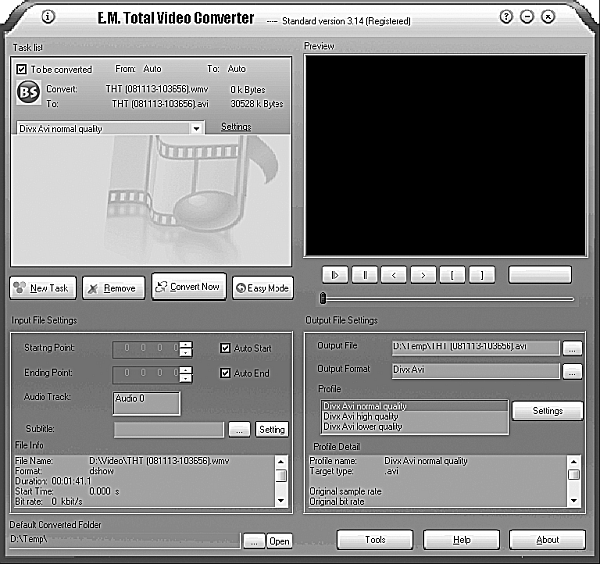600x564 pixels.
Task: Click Convert Now
Action: click(x=189, y=287)
